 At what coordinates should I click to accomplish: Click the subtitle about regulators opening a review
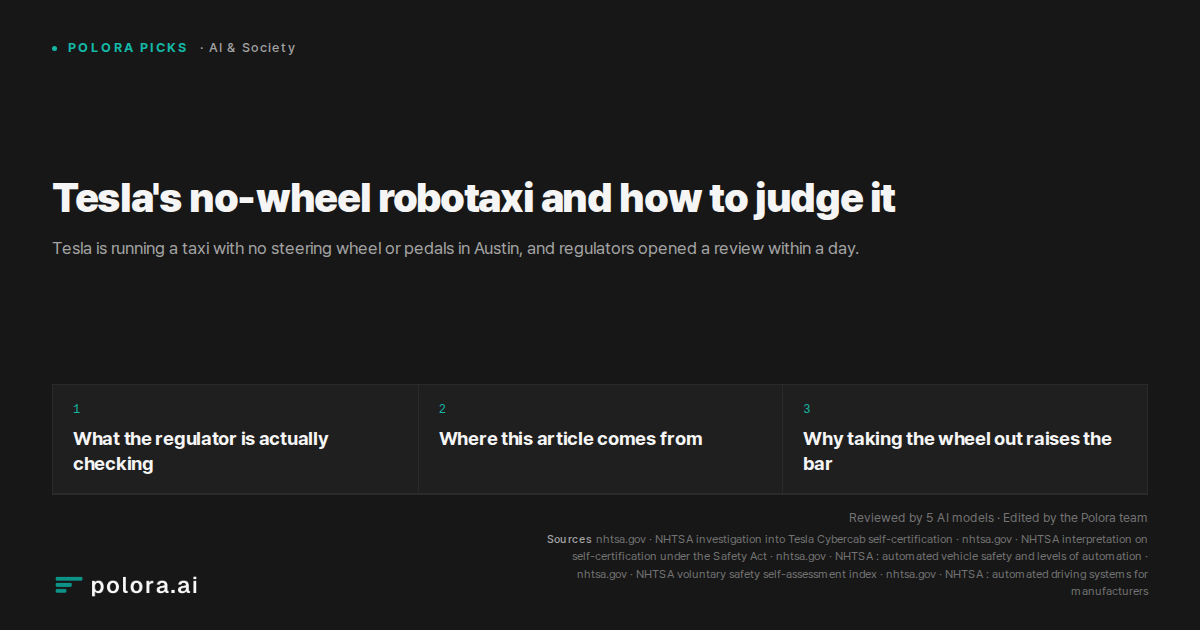pos(455,248)
